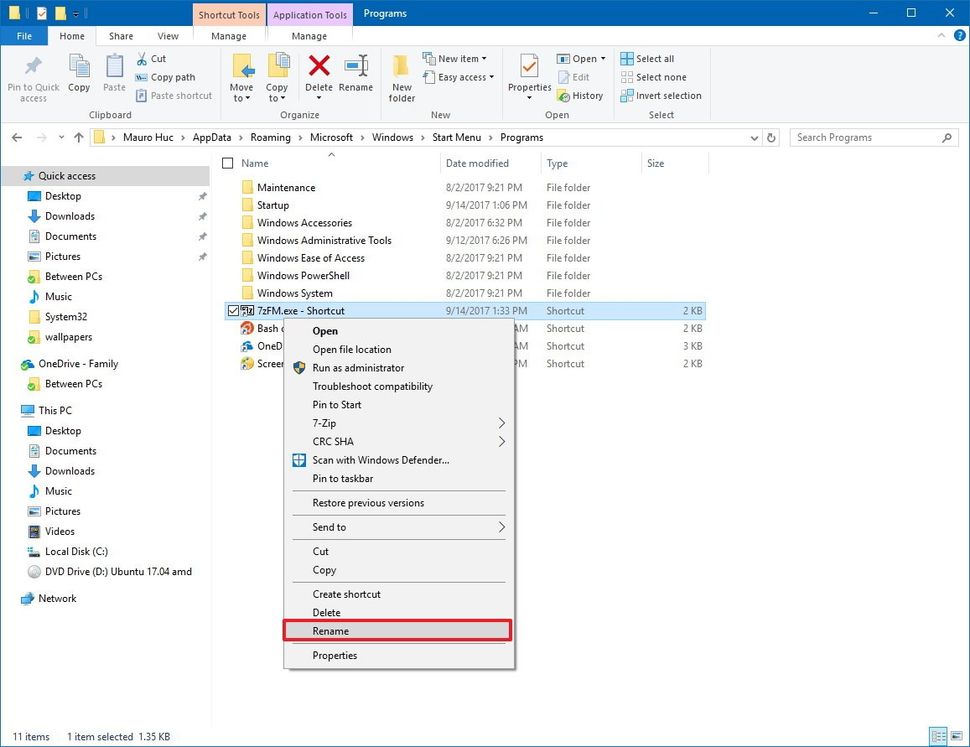Image resolution: width=970 pixels, height=747 pixels.
Task: Click the Invert selection button
Action: coord(661,95)
